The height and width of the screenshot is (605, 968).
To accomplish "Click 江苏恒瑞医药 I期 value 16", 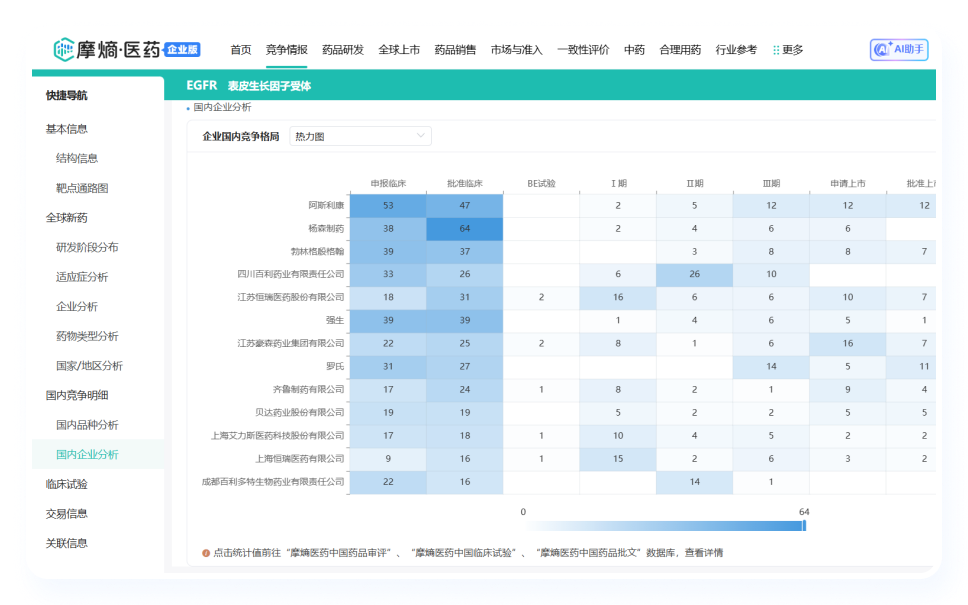I will coord(618,298).
